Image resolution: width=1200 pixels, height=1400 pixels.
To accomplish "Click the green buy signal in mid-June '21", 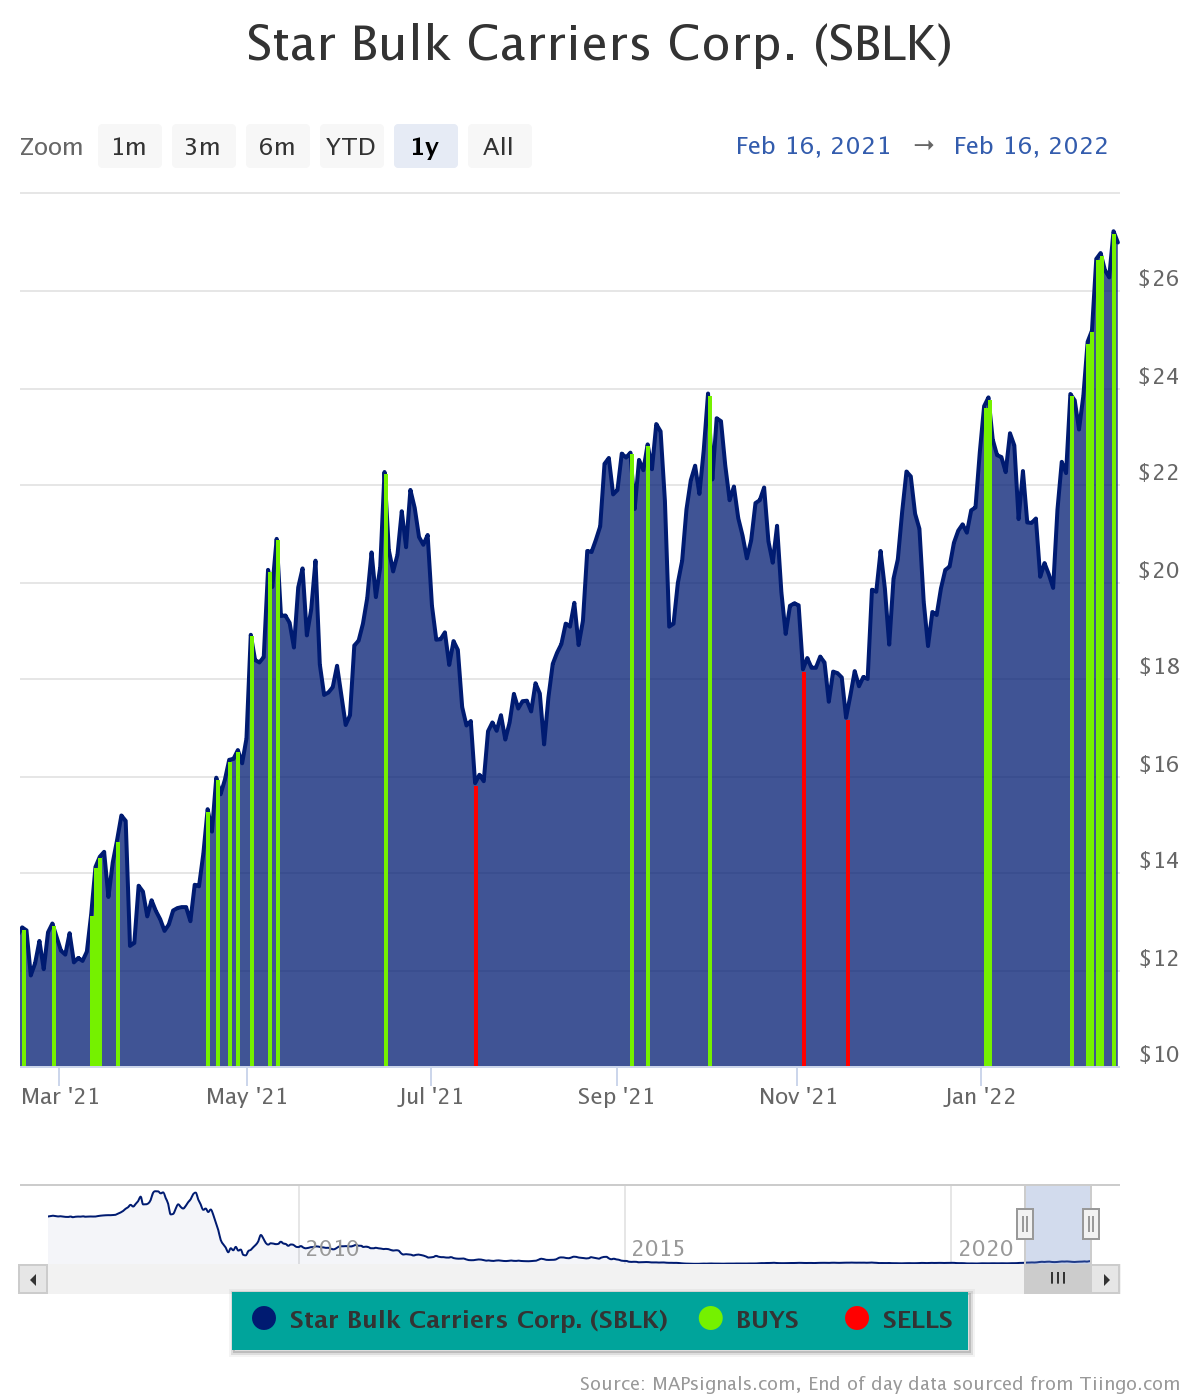I will pyautogui.click(x=385, y=770).
